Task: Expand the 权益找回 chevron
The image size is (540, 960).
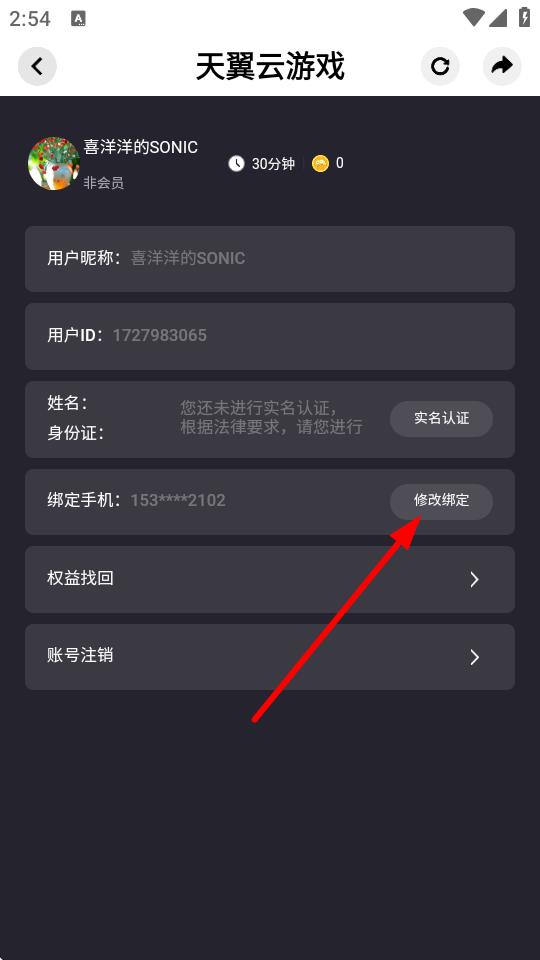Action: click(474, 579)
